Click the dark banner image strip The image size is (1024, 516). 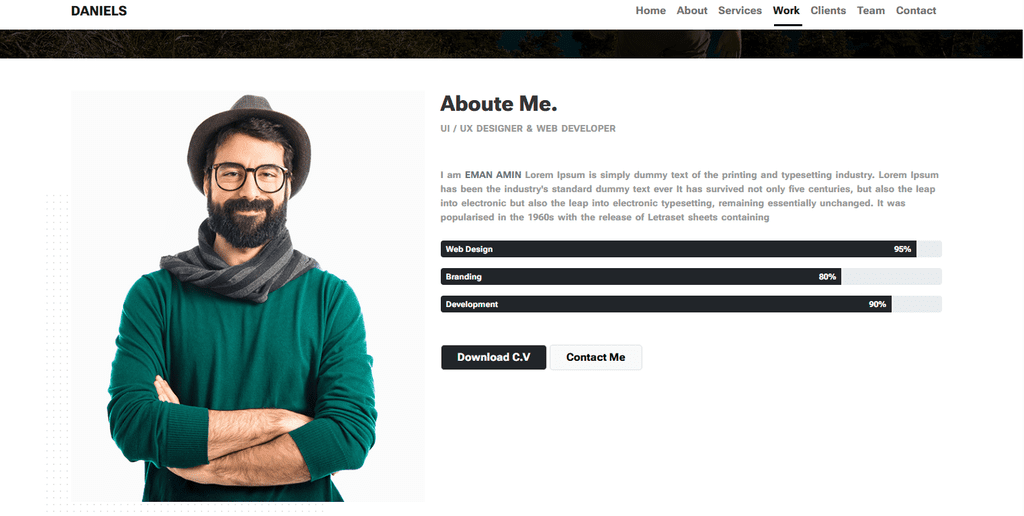pos(512,44)
